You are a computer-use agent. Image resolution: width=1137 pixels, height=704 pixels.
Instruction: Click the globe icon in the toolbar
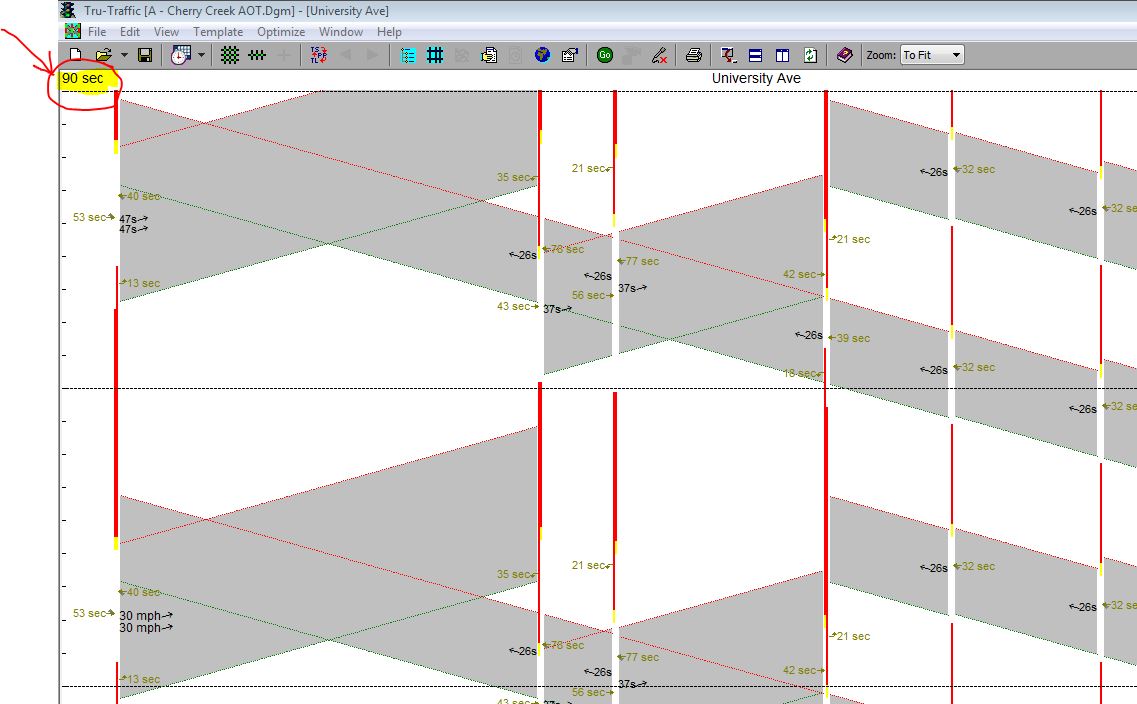(x=542, y=55)
